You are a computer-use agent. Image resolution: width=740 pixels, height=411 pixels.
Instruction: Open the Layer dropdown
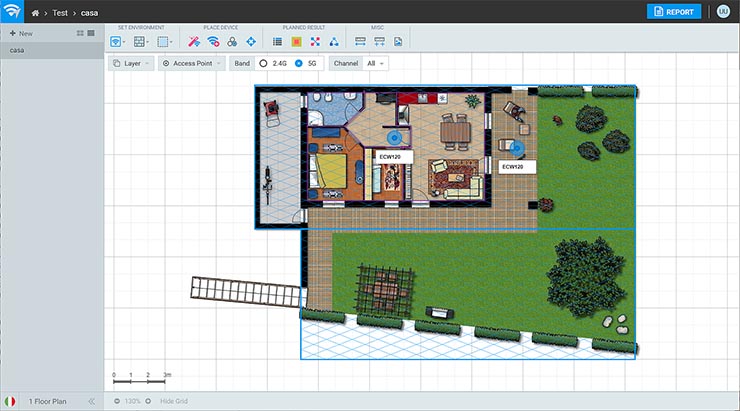131,63
